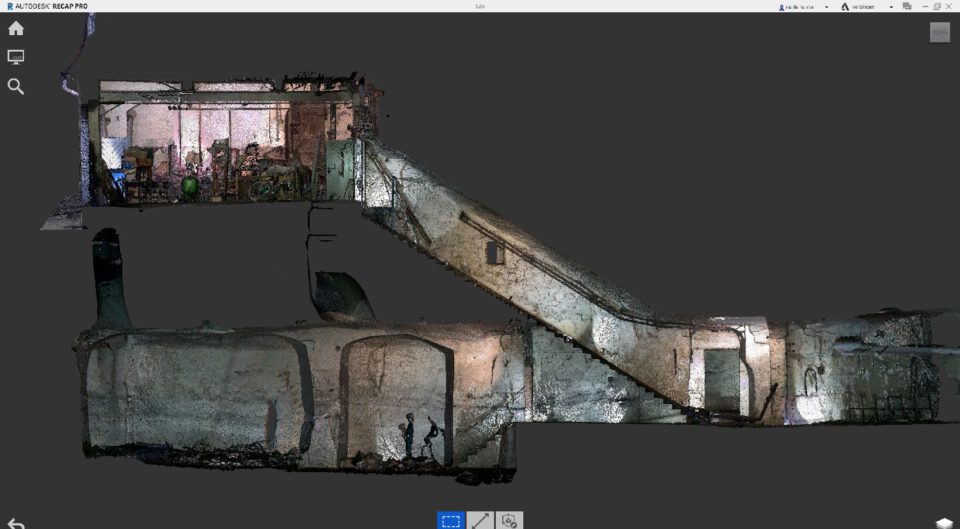Open the Project Navigator layers icon

(x=944, y=523)
